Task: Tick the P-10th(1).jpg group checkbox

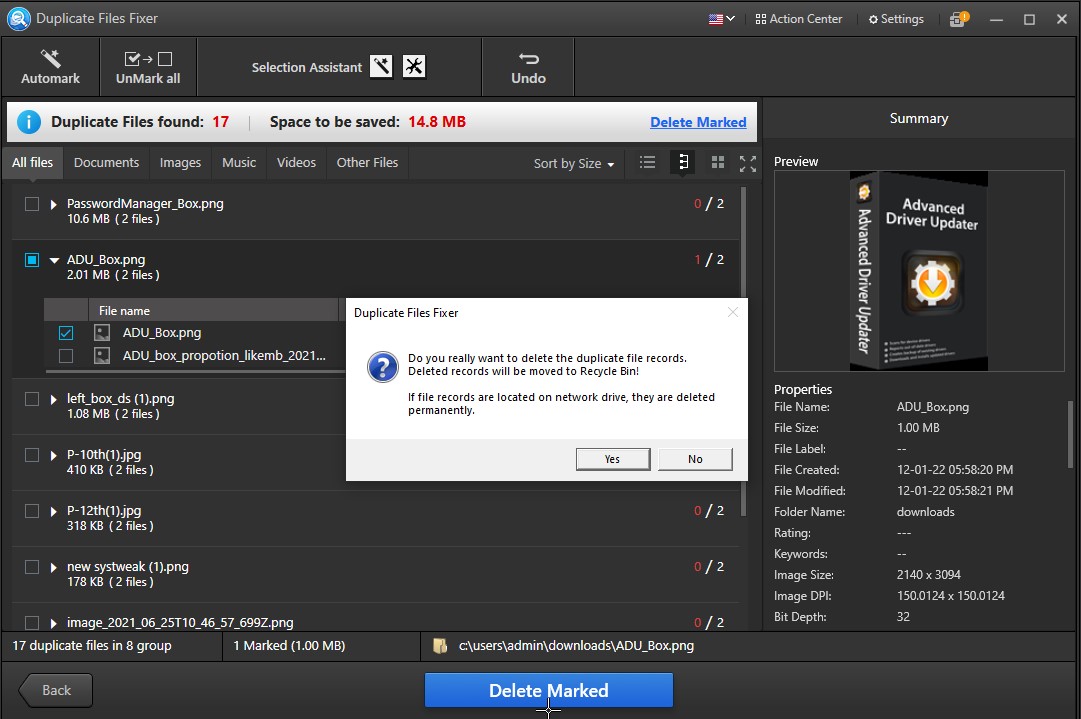Action: pos(32,455)
